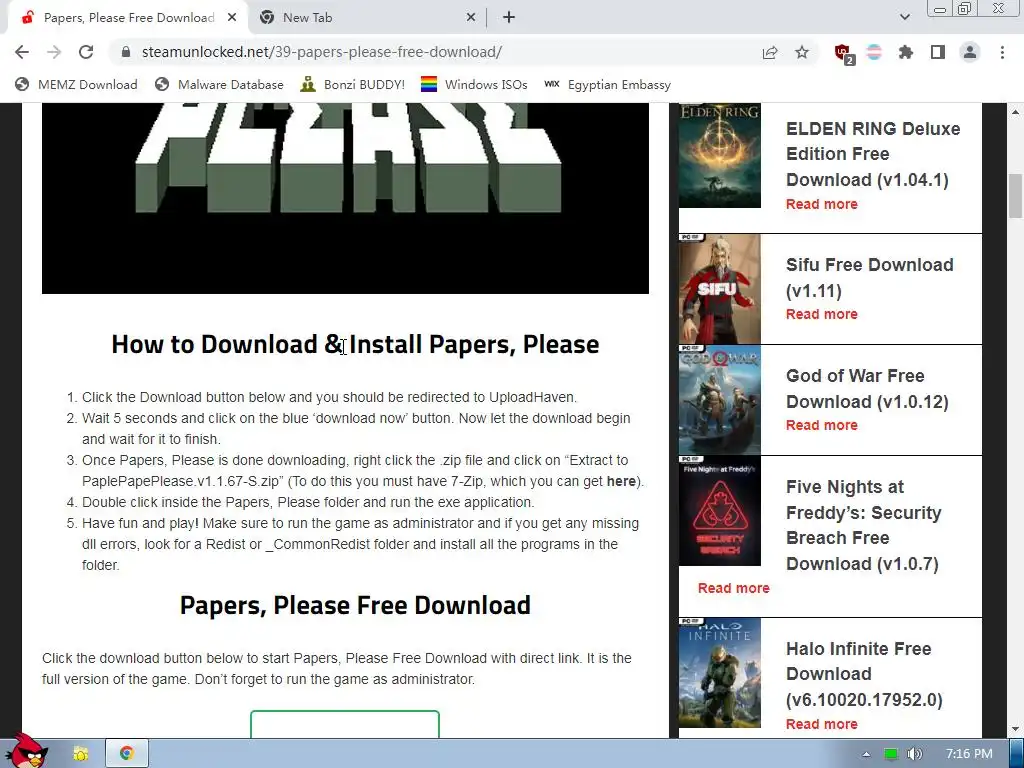Open the volume speaker tray icon

[x=915, y=754]
